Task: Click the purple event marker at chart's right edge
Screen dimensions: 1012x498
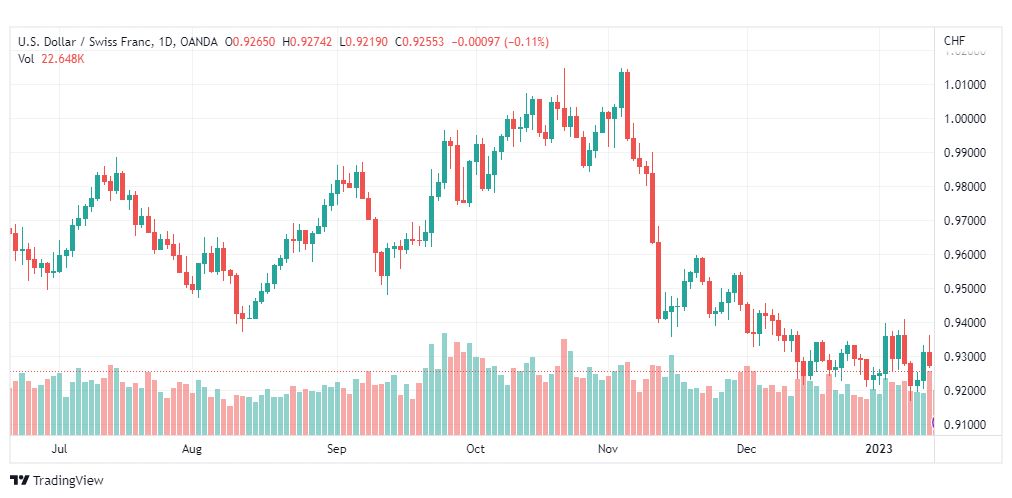Action: 932,423
